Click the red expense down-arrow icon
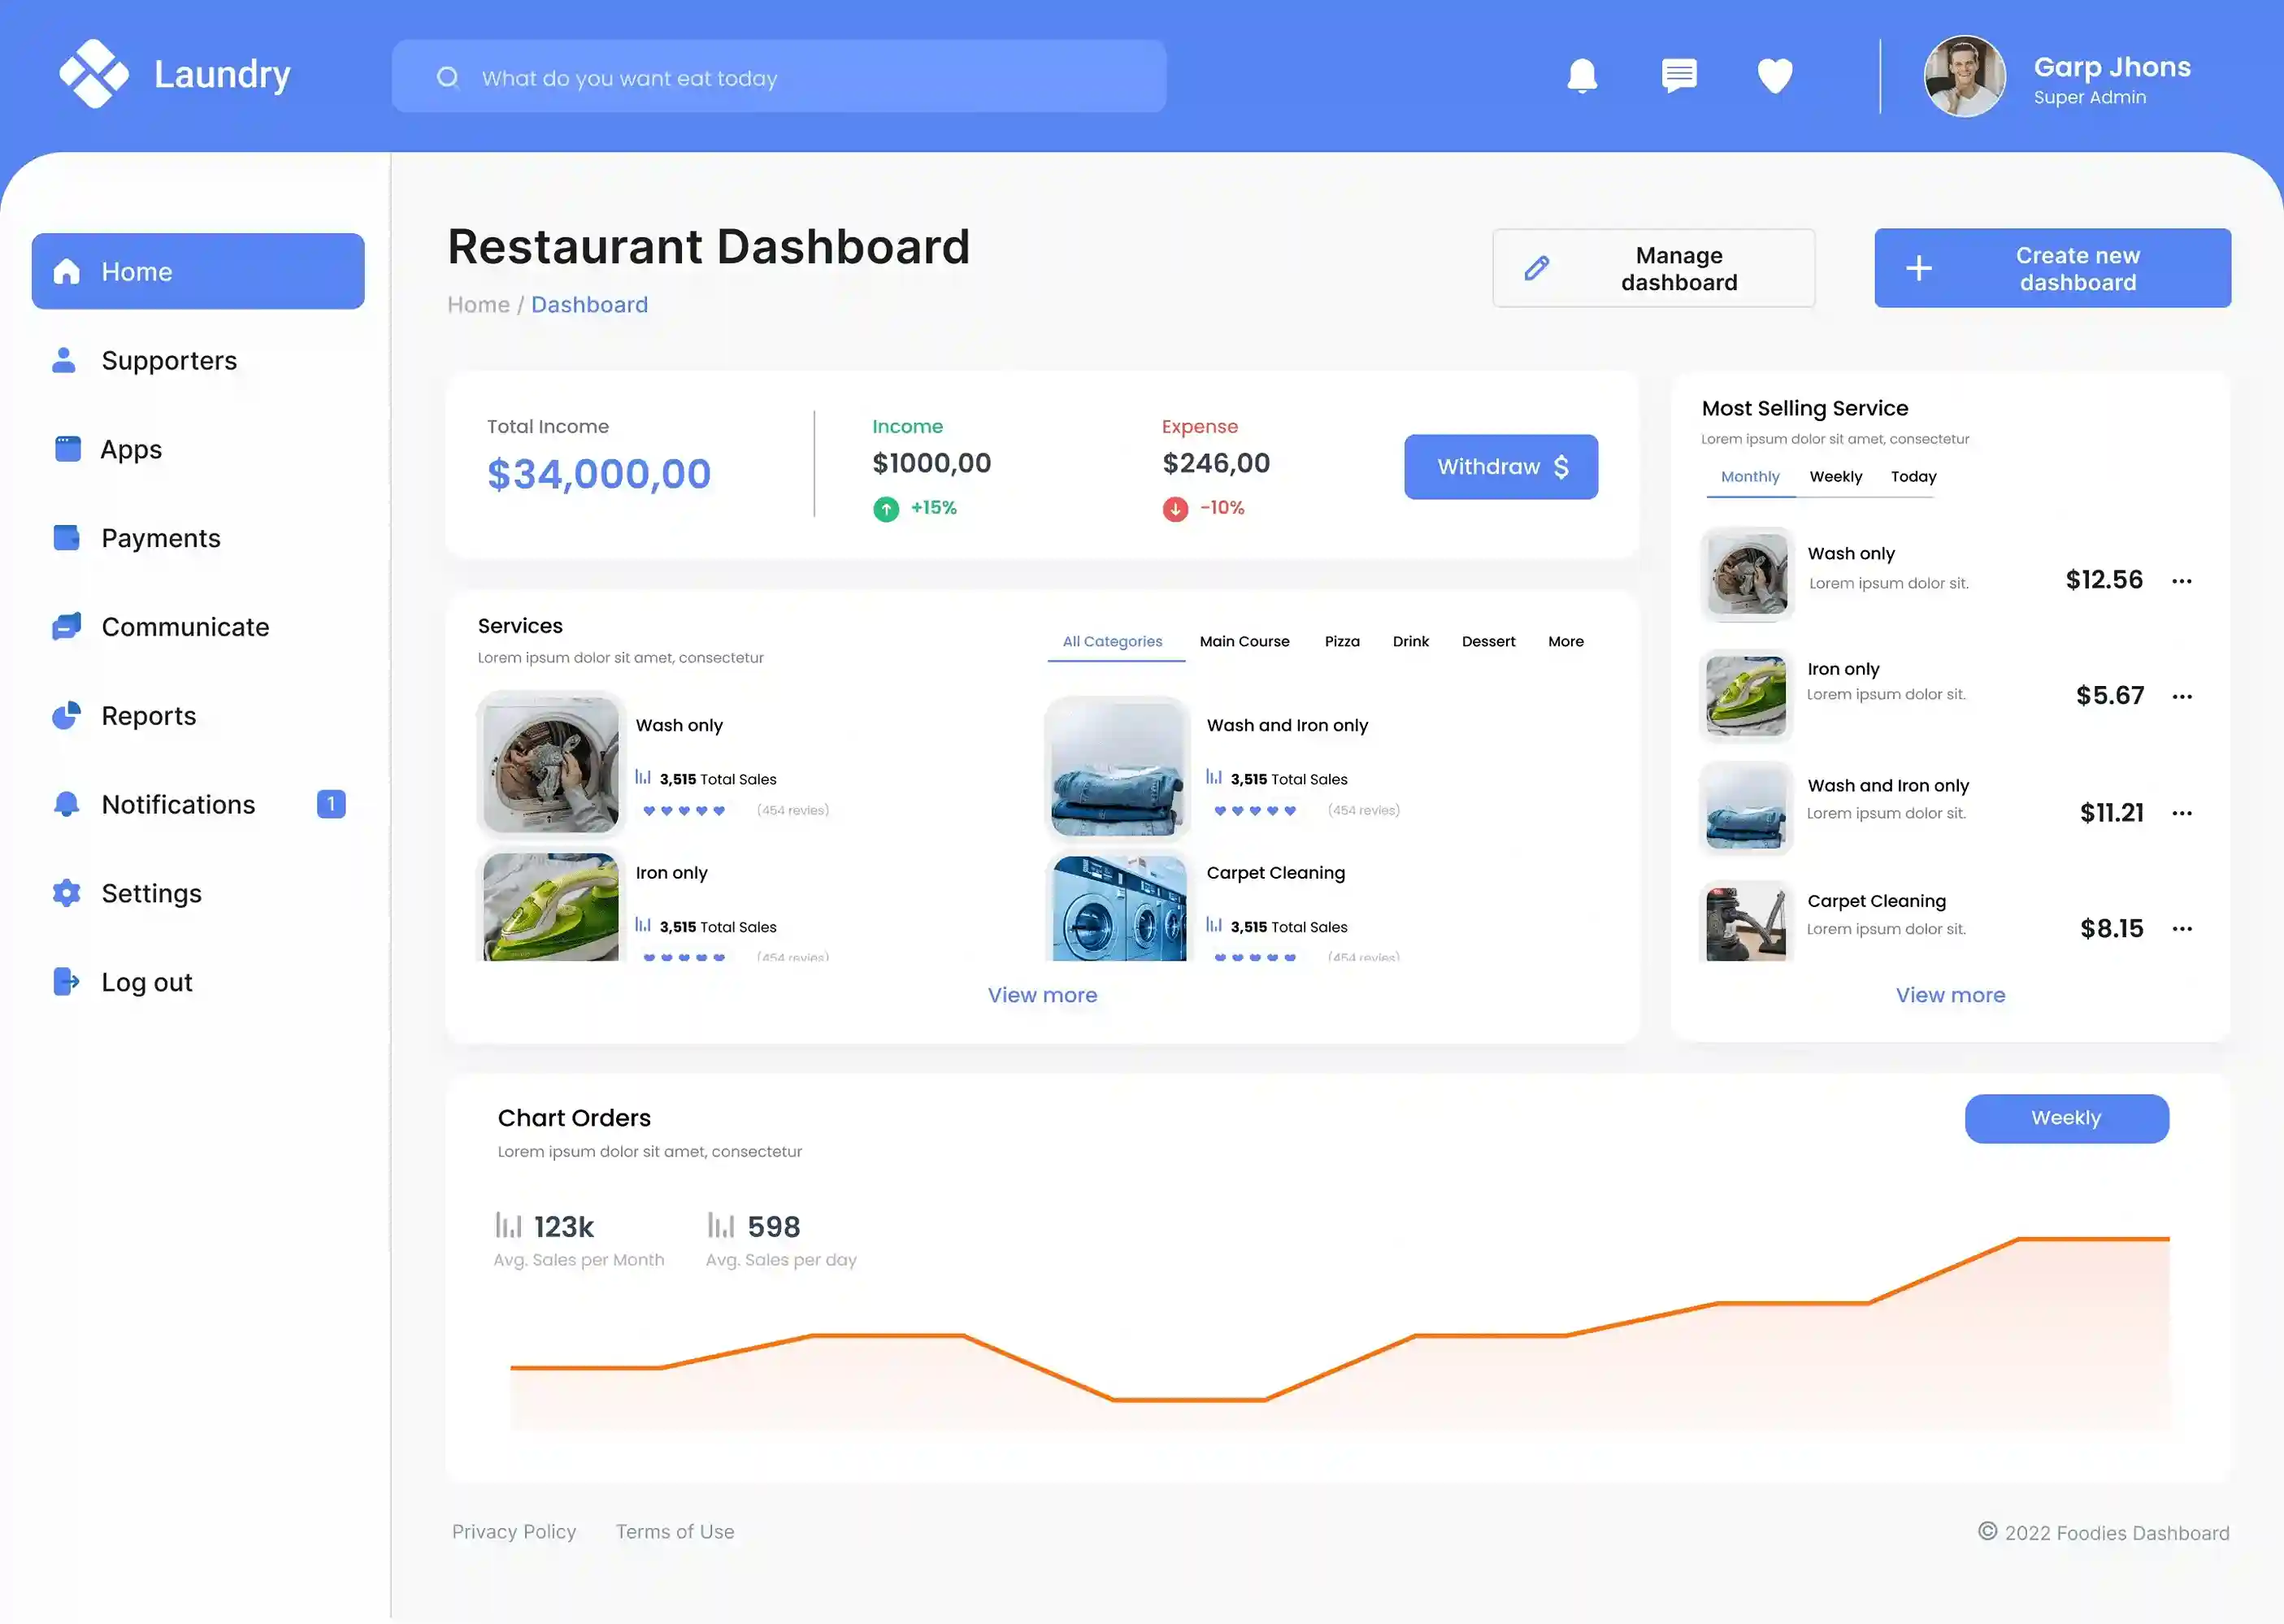Screen dimensions: 2284x1624 (1175, 509)
